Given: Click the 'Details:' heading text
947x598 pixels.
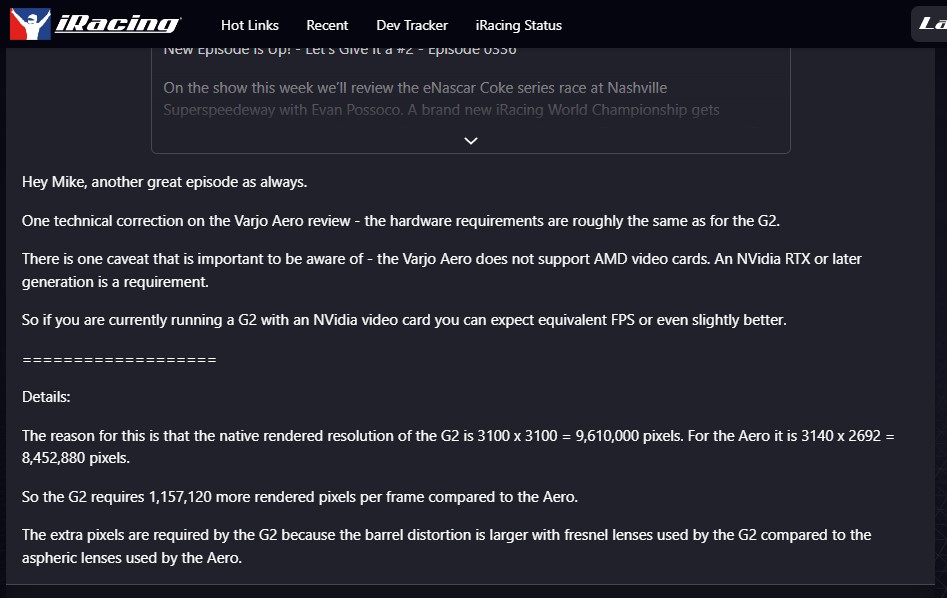Looking at the screenshot, I should 46,397.
